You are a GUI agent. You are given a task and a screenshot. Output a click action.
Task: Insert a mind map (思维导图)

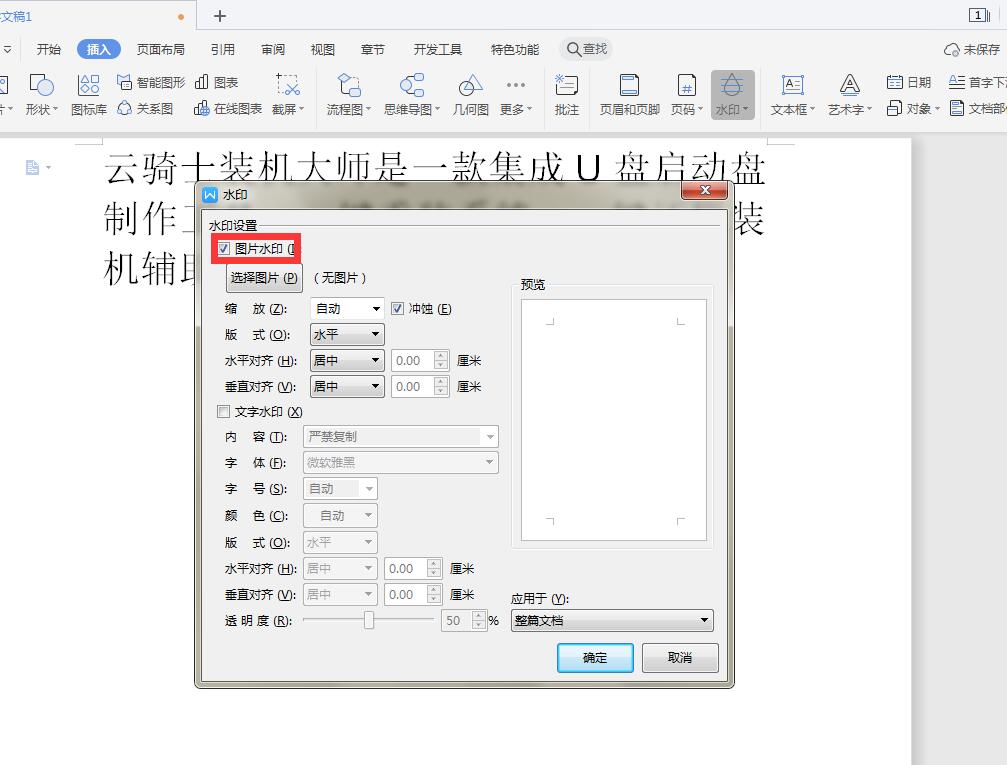412,94
